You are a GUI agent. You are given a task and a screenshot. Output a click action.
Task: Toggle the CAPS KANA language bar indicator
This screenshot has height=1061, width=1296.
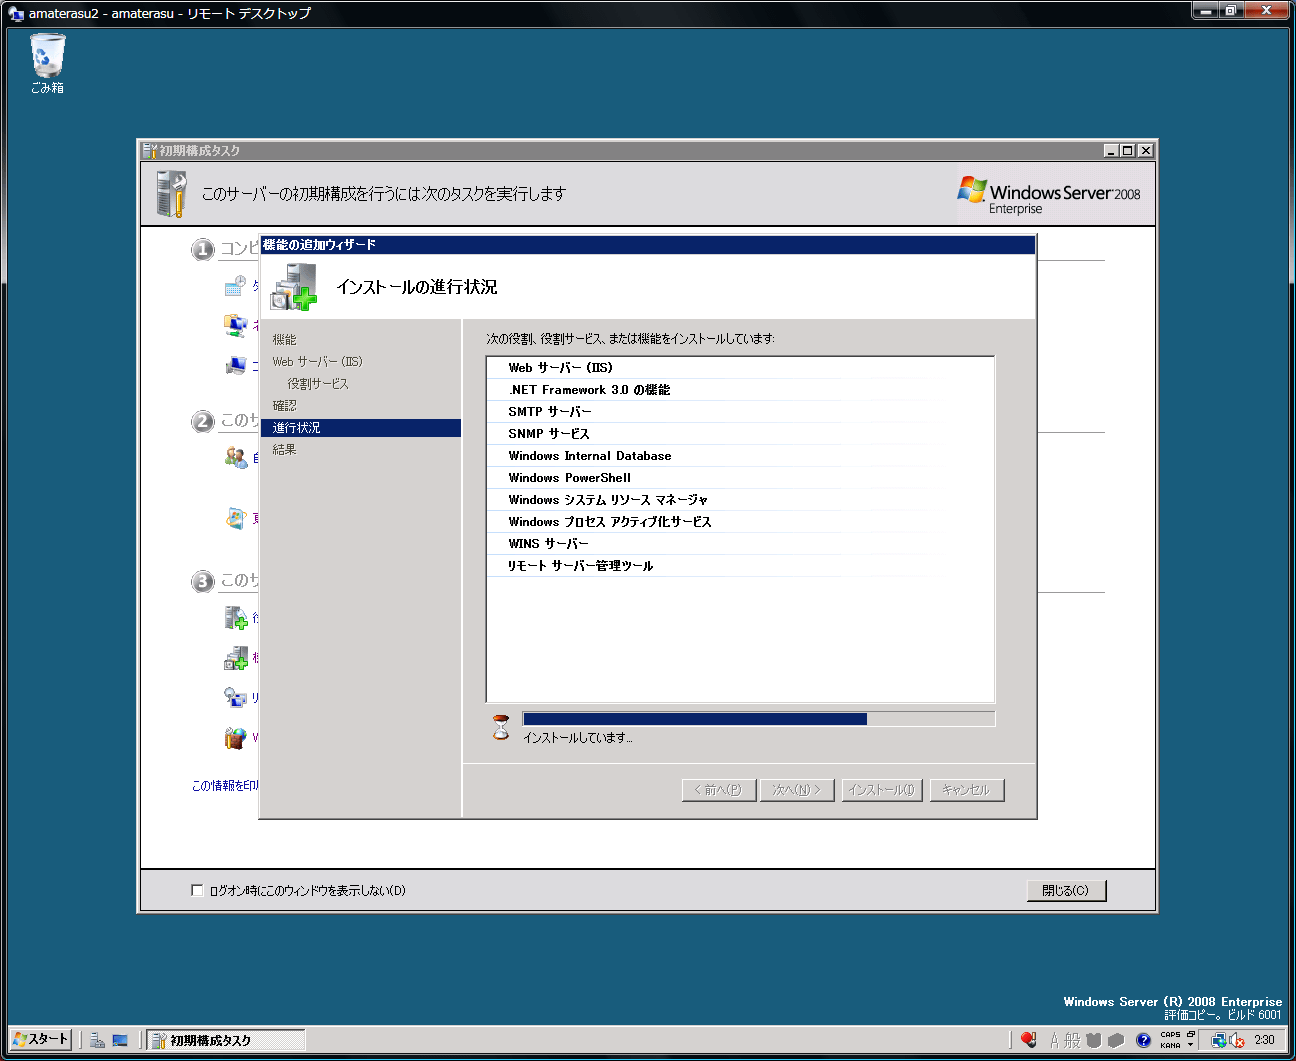(x=1170, y=1040)
